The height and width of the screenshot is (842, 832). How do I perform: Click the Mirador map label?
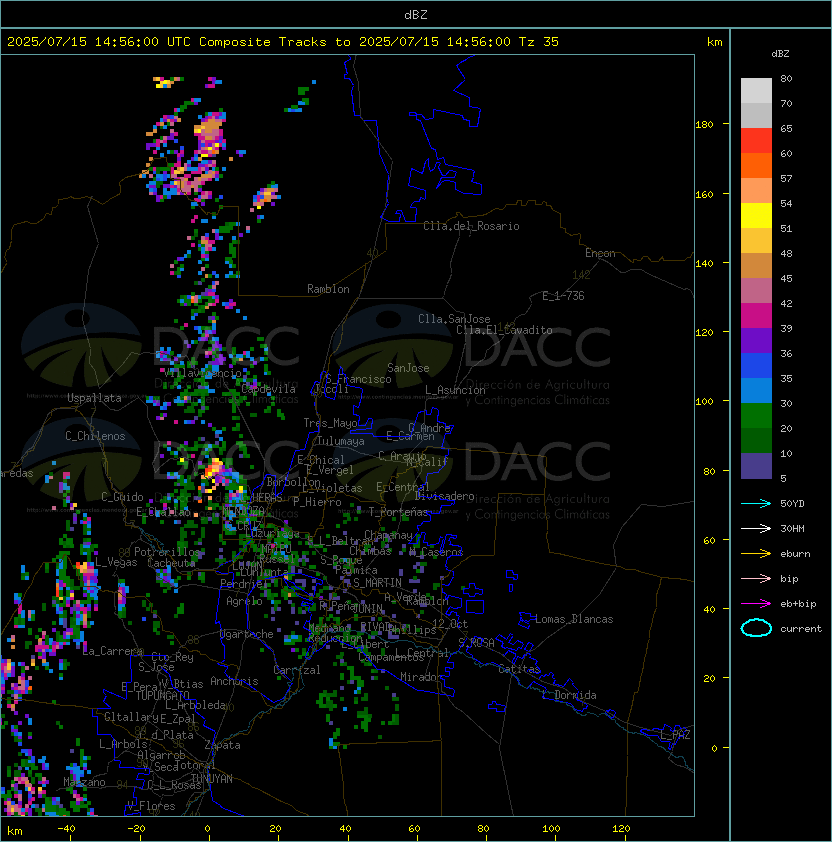422,677
